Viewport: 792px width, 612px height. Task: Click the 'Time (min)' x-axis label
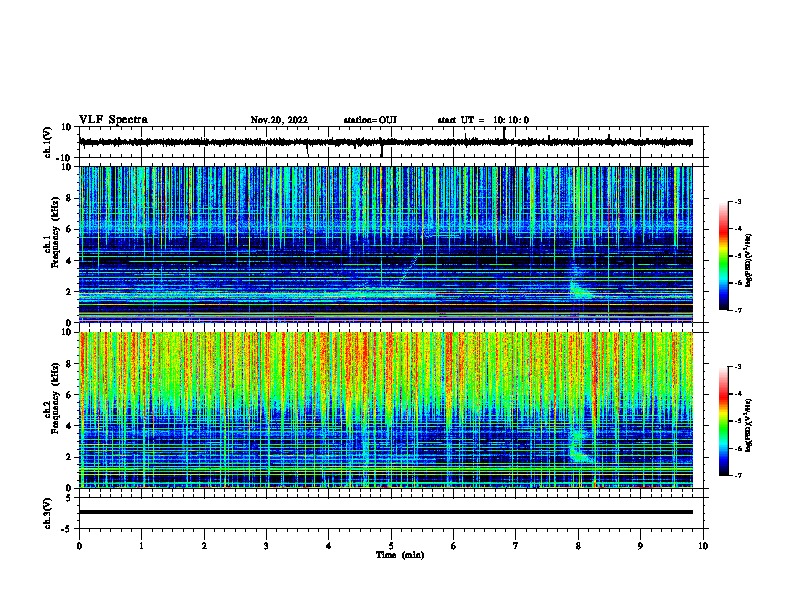(x=400, y=555)
